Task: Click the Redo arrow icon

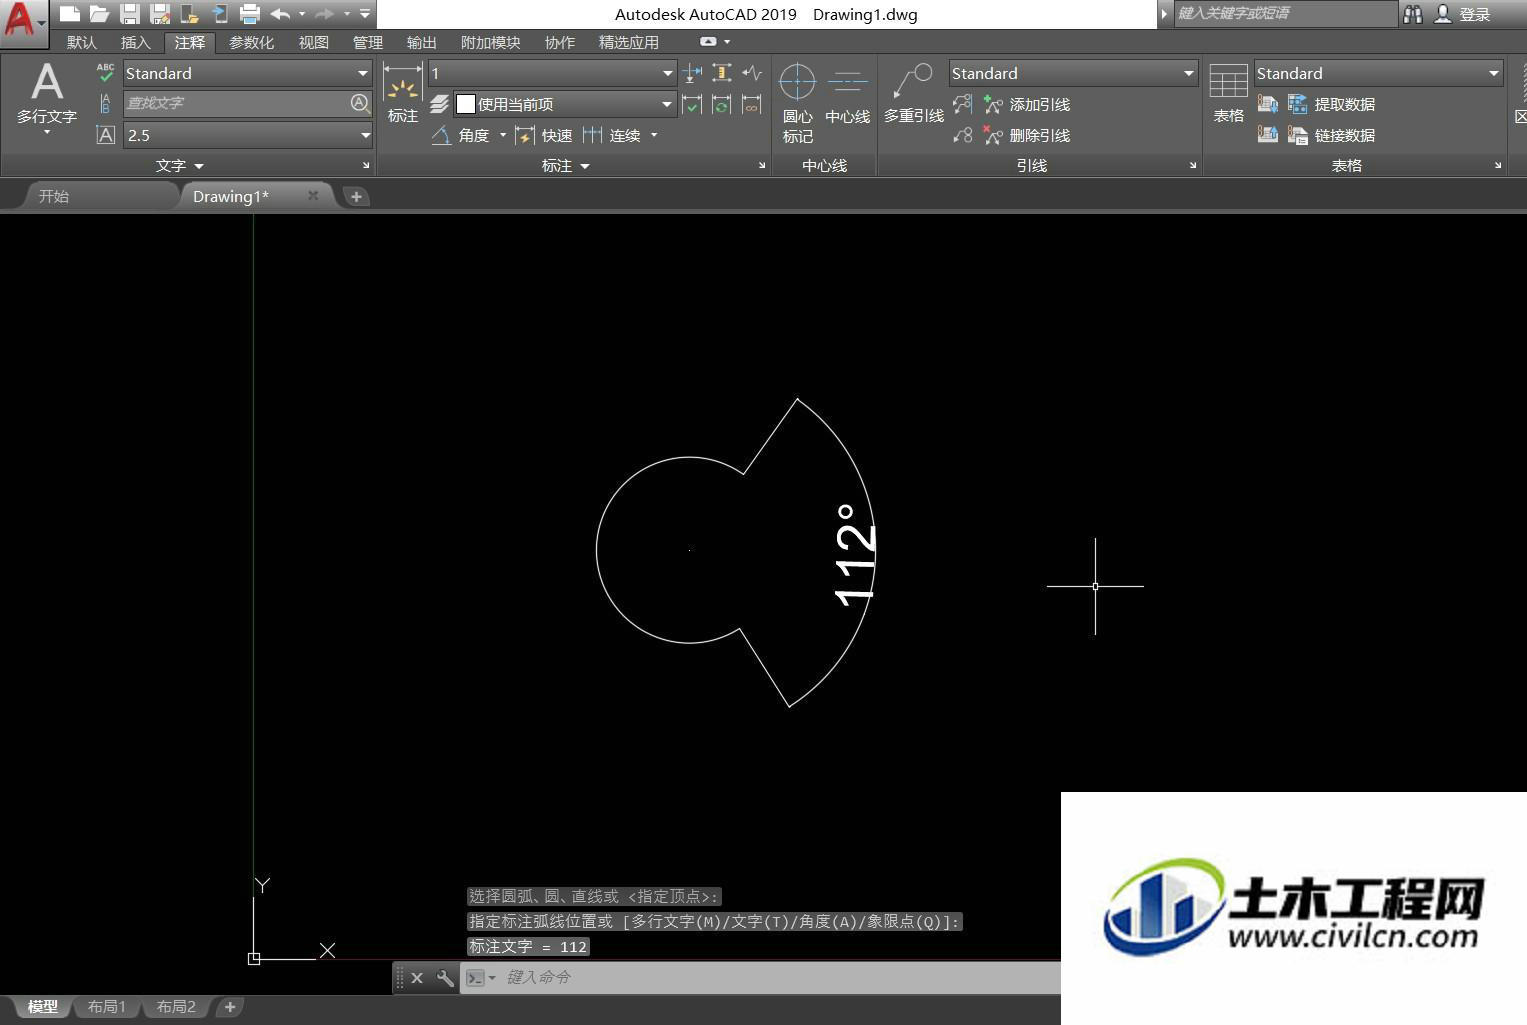Action: pos(324,14)
